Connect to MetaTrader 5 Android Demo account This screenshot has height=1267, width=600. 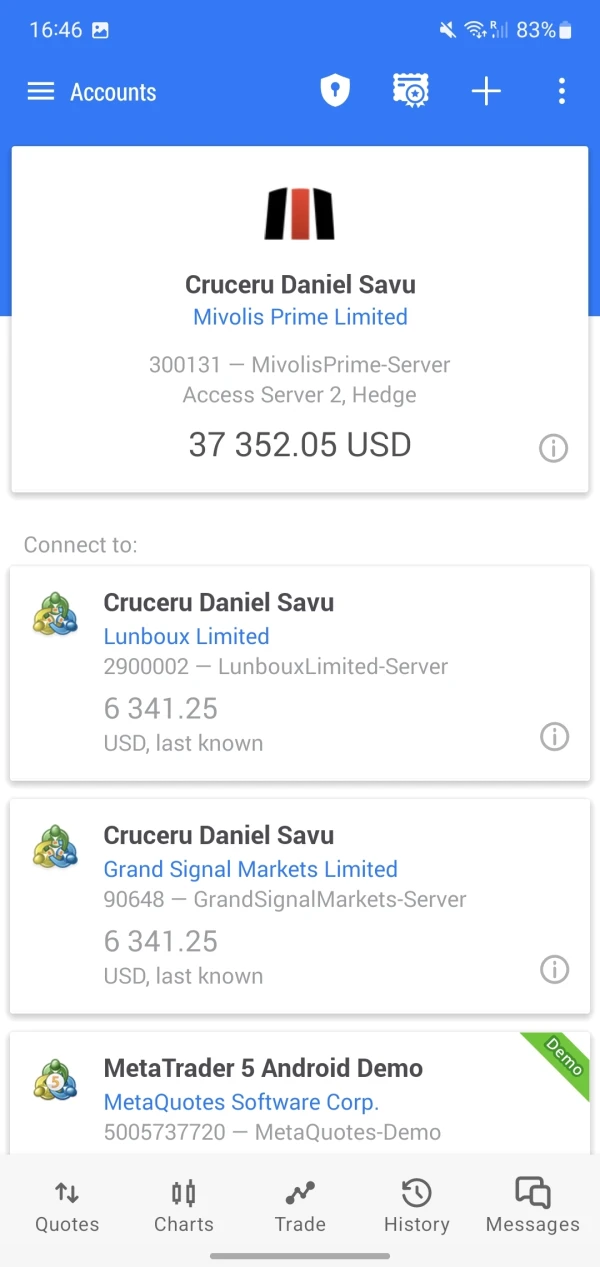click(x=263, y=1069)
